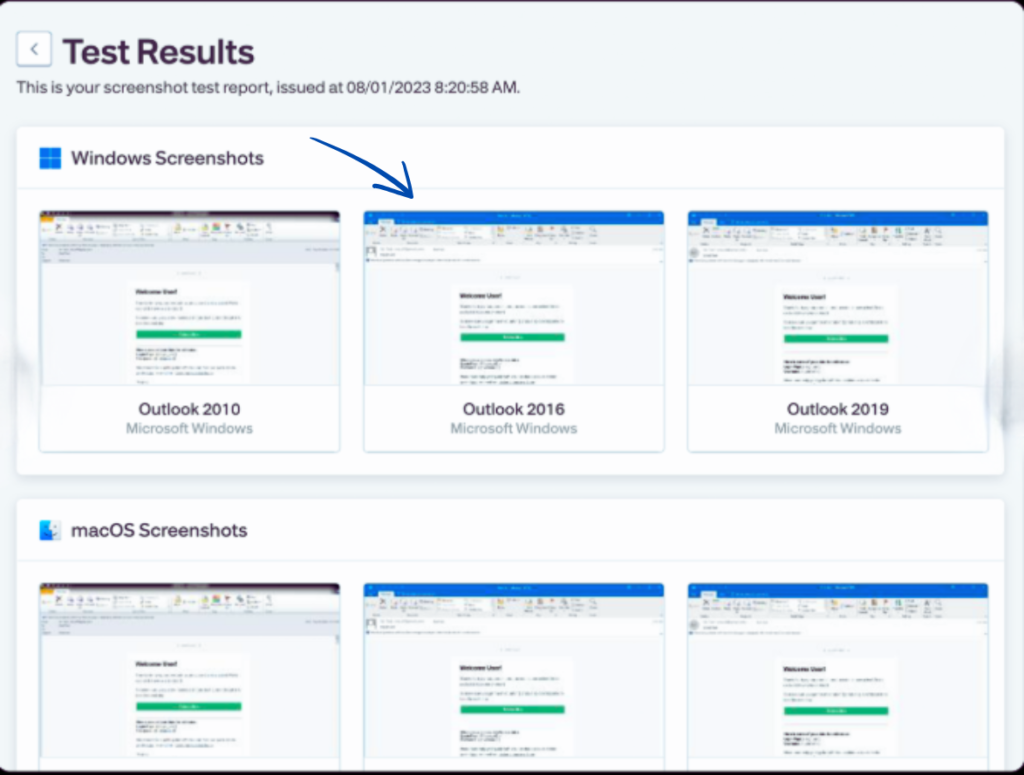Image resolution: width=1024 pixels, height=775 pixels.
Task: Click the back arrow button beside Test Results
Action: [x=34, y=49]
